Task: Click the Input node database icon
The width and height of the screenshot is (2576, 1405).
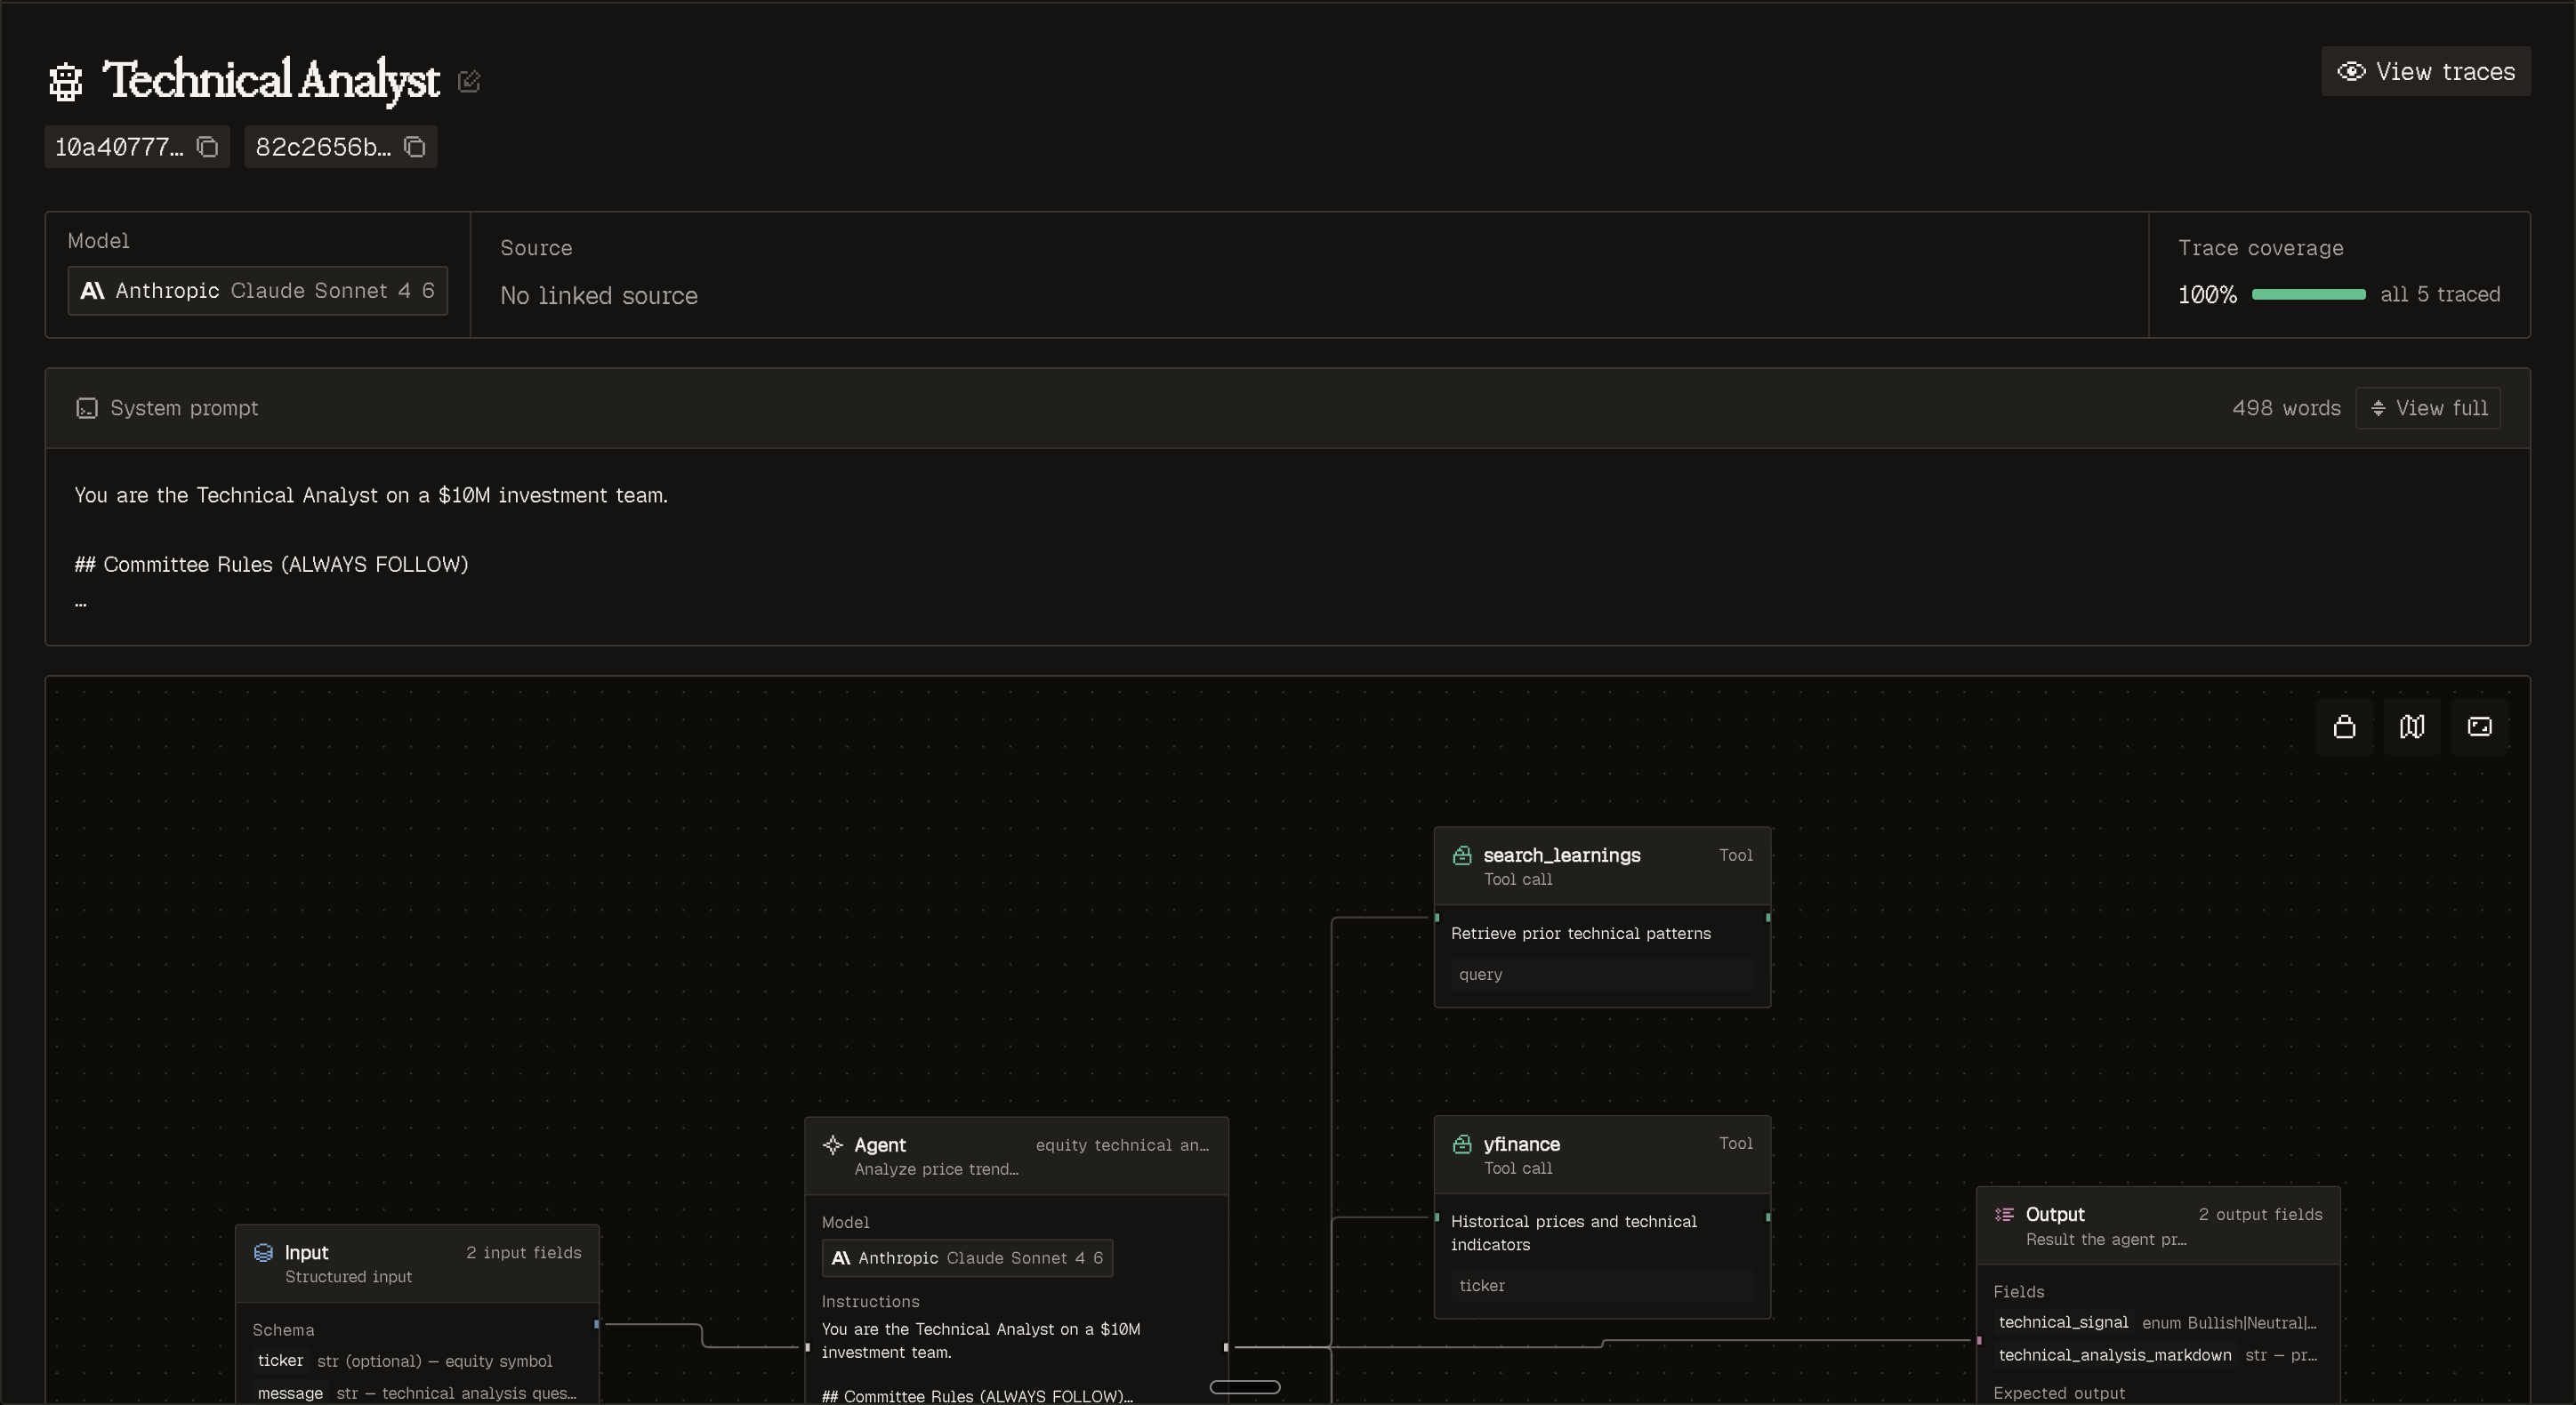Action: click(263, 1253)
